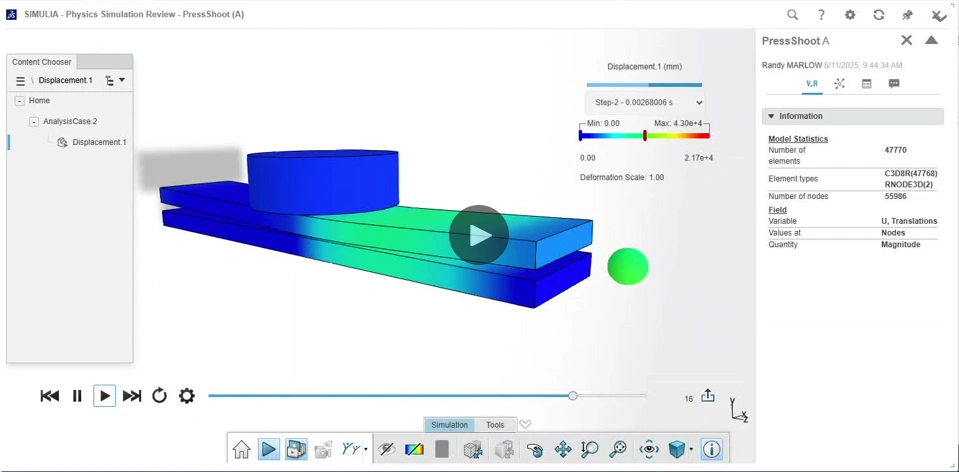Switch to the Tools toolbar tab
The width and height of the screenshot is (959, 472).
pyautogui.click(x=495, y=425)
